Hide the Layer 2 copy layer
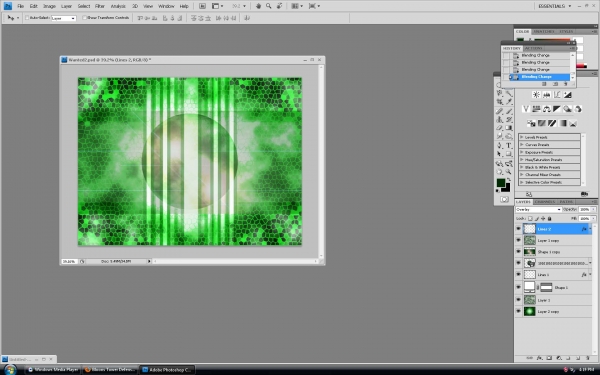This screenshot has width=600, height=375. (x=518, y=311)
